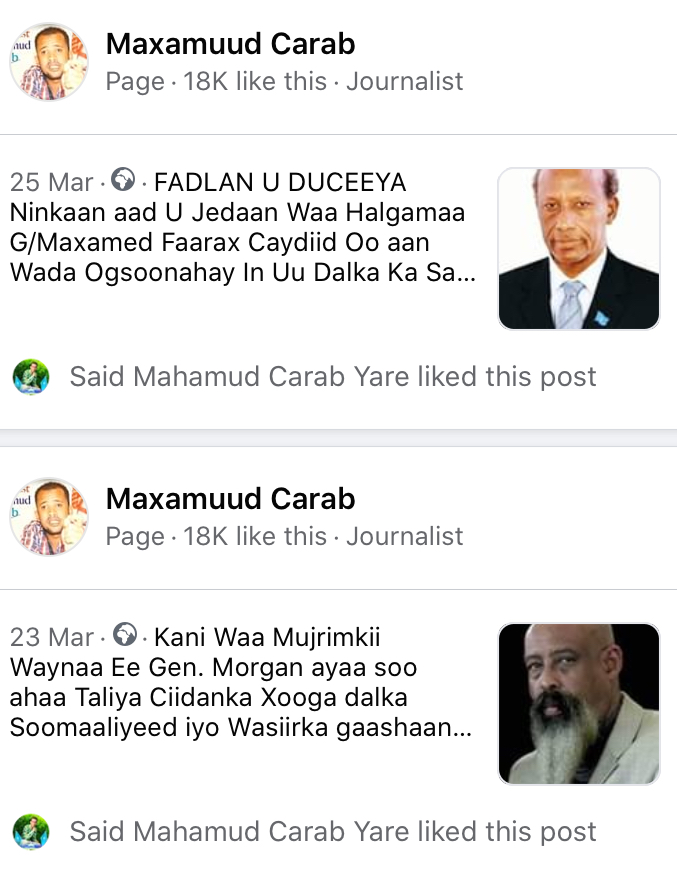Click the 23 Mar post date
This screenshot has height=881, width=677.
[x=51, y=637]
